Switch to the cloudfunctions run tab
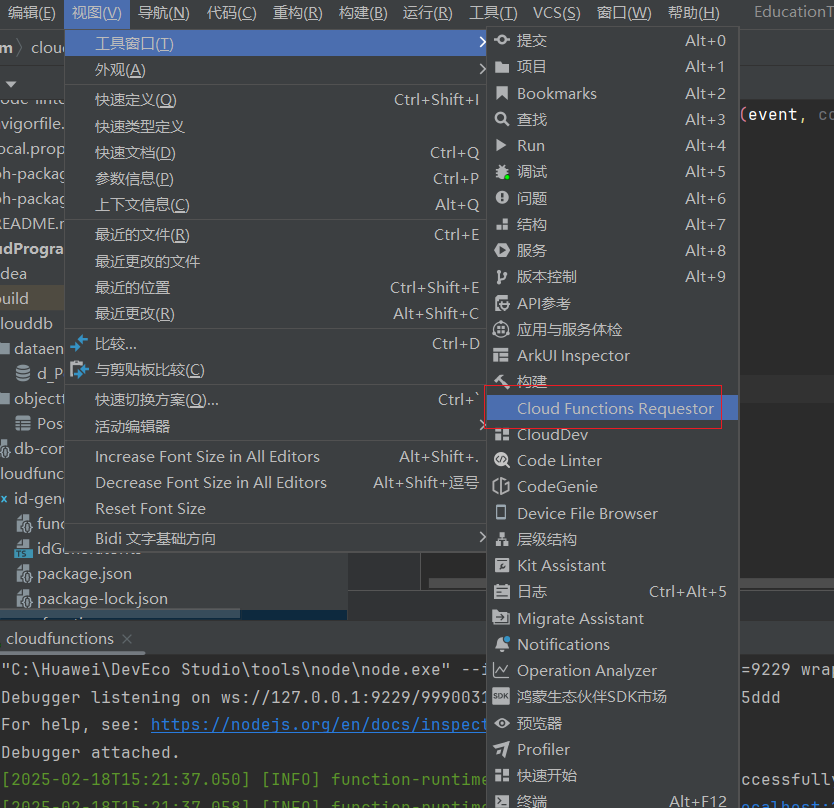 [x=60, y=639]
